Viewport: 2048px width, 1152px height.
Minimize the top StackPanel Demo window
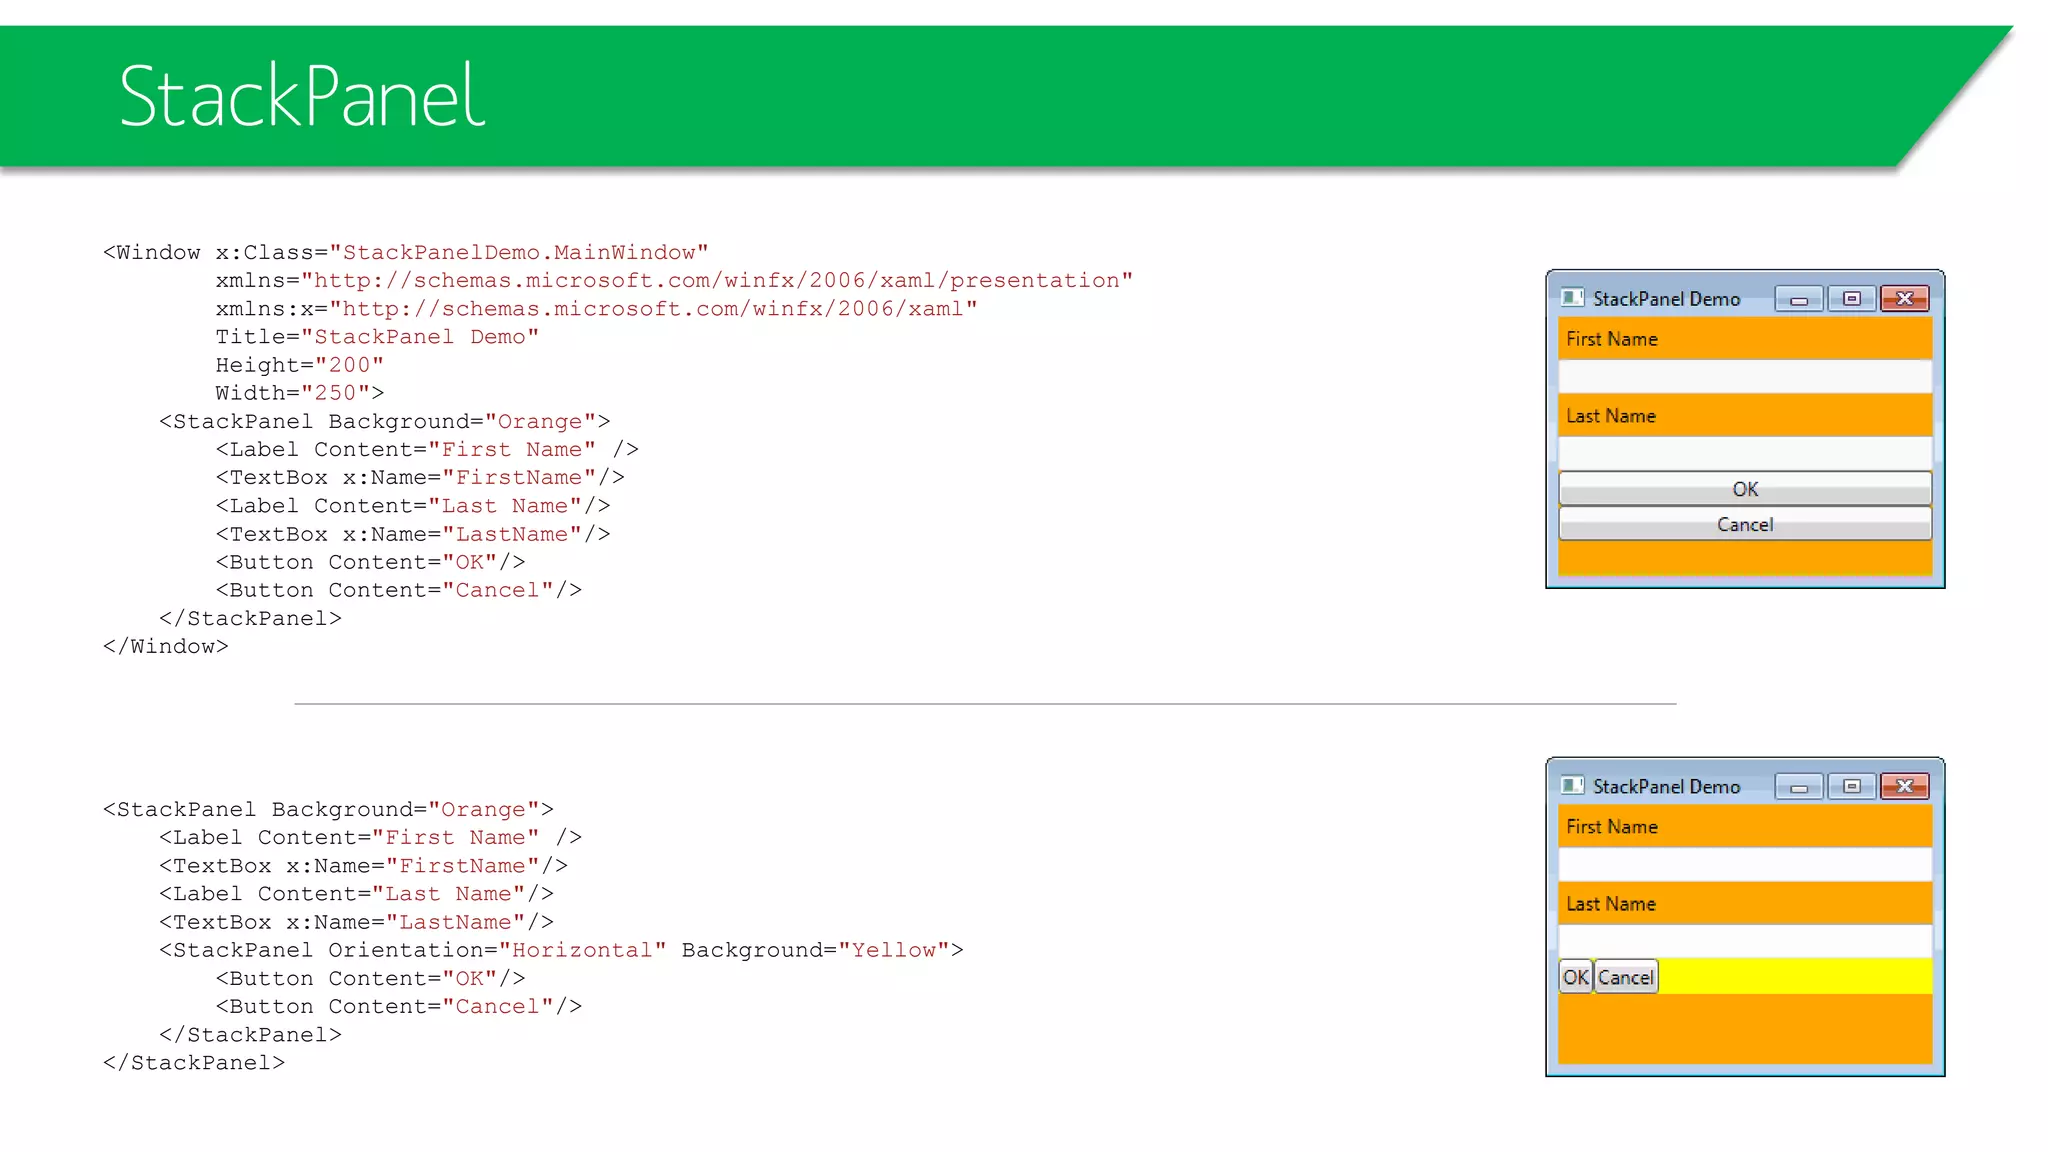1799,299
